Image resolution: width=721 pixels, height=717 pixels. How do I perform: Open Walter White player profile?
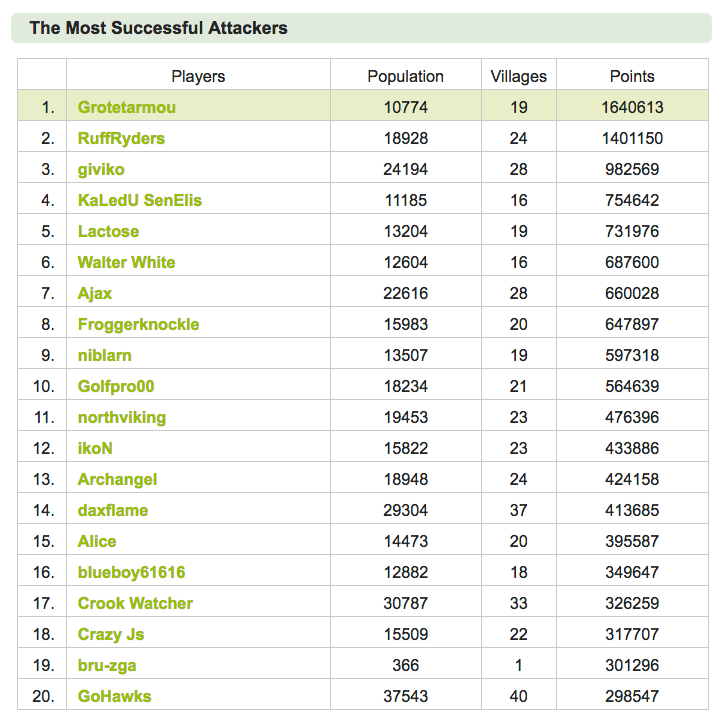point(126,262)
